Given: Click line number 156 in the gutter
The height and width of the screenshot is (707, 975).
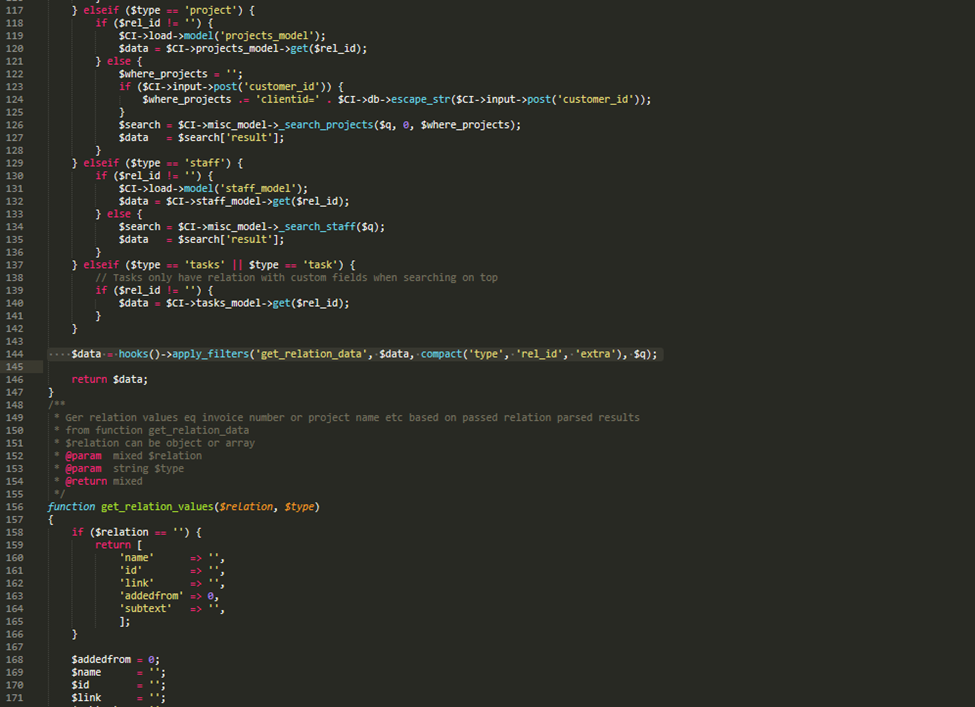Looking at the screenshot, I should pyautogui.click(x=14, y=507).
